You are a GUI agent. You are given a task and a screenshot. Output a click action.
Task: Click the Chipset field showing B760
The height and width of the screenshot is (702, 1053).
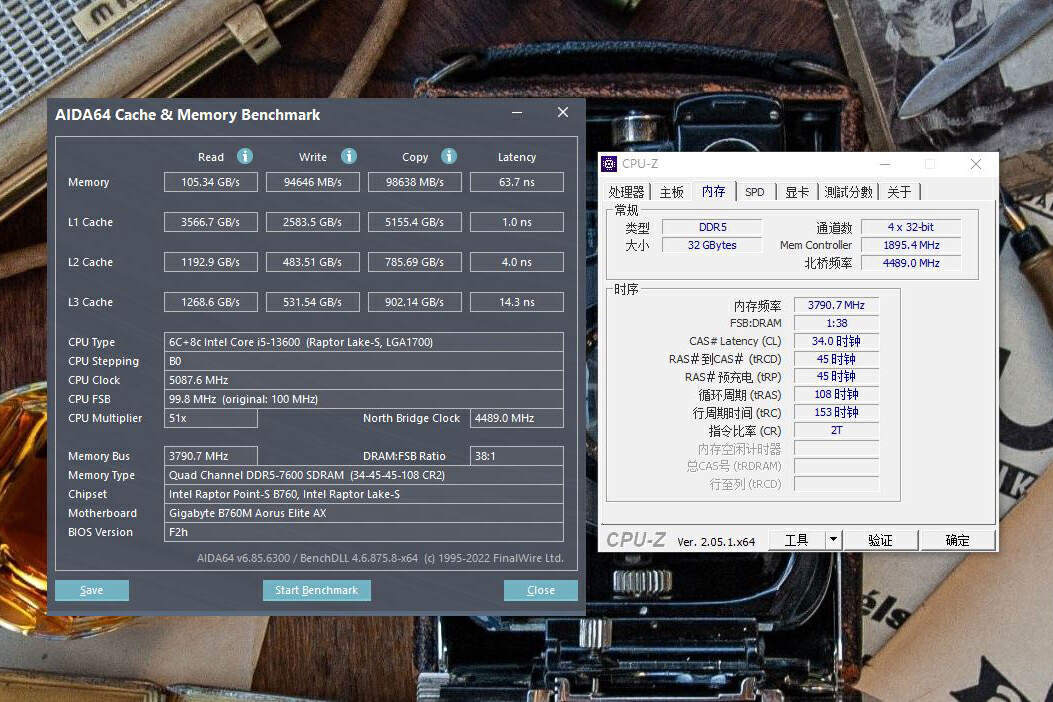pos(364,494)
